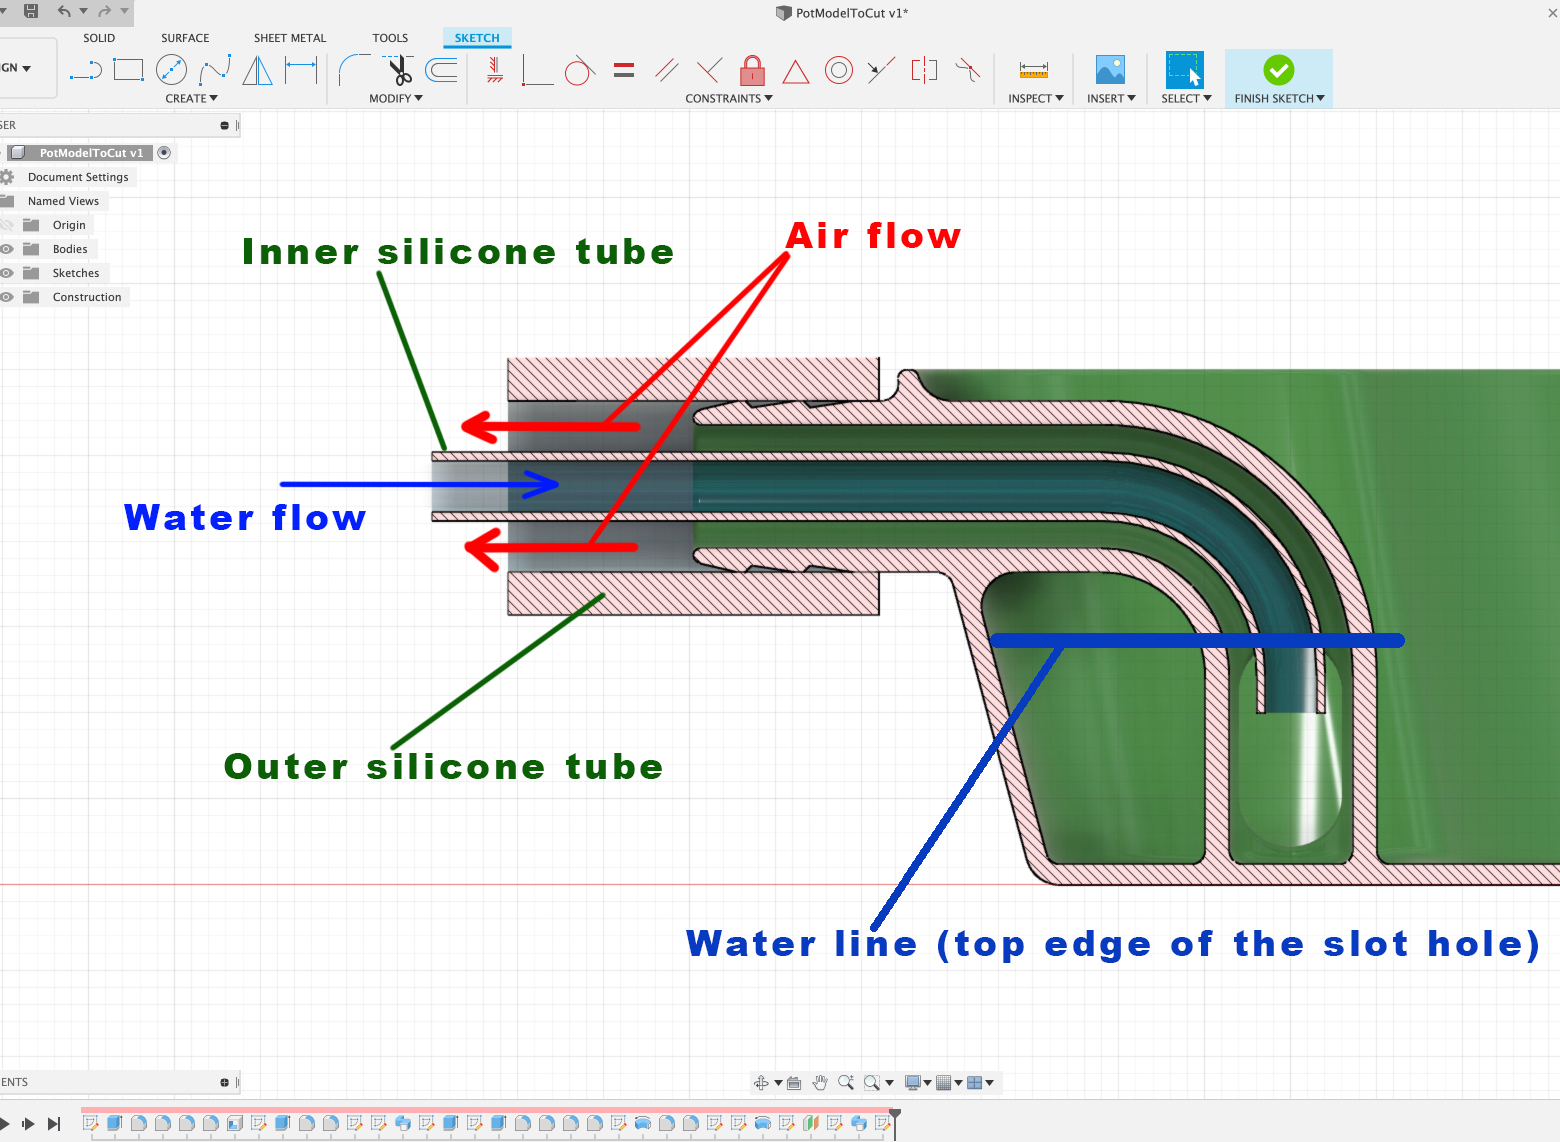Switch to the SOLID tab
Screen dimensions: 1560x1142
point(99,37)
